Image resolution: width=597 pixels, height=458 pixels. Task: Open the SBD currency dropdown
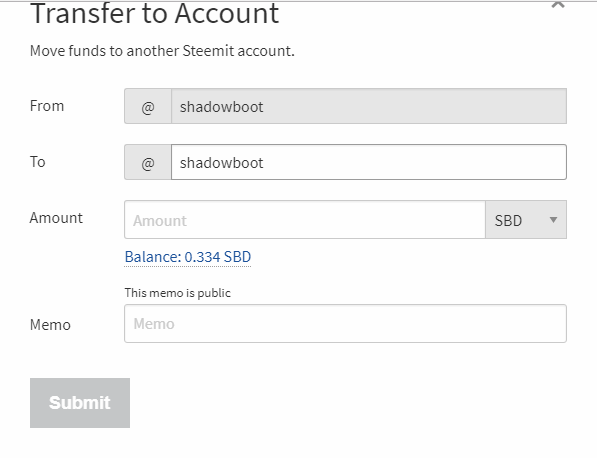click(526, 220)
